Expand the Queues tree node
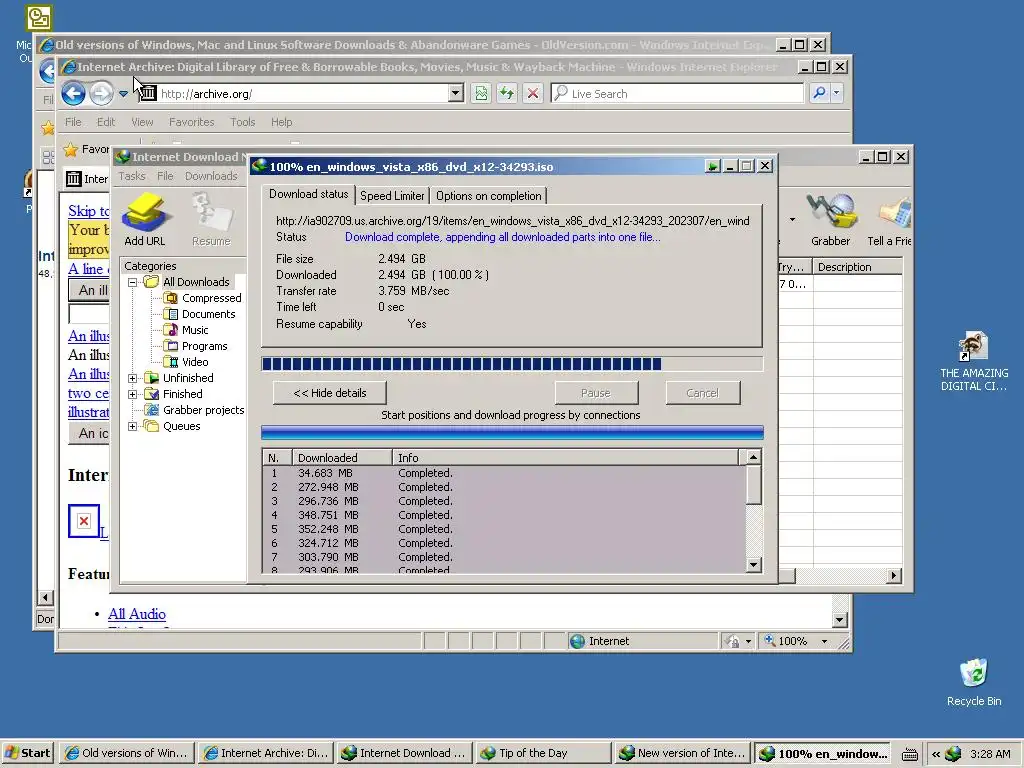 (133, 426)
